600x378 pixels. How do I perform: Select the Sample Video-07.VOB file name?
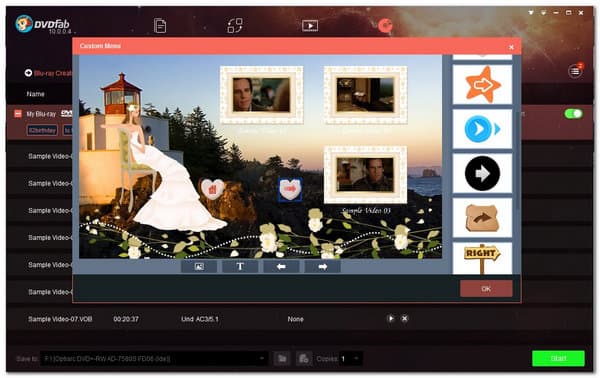(x=60, y=319)
